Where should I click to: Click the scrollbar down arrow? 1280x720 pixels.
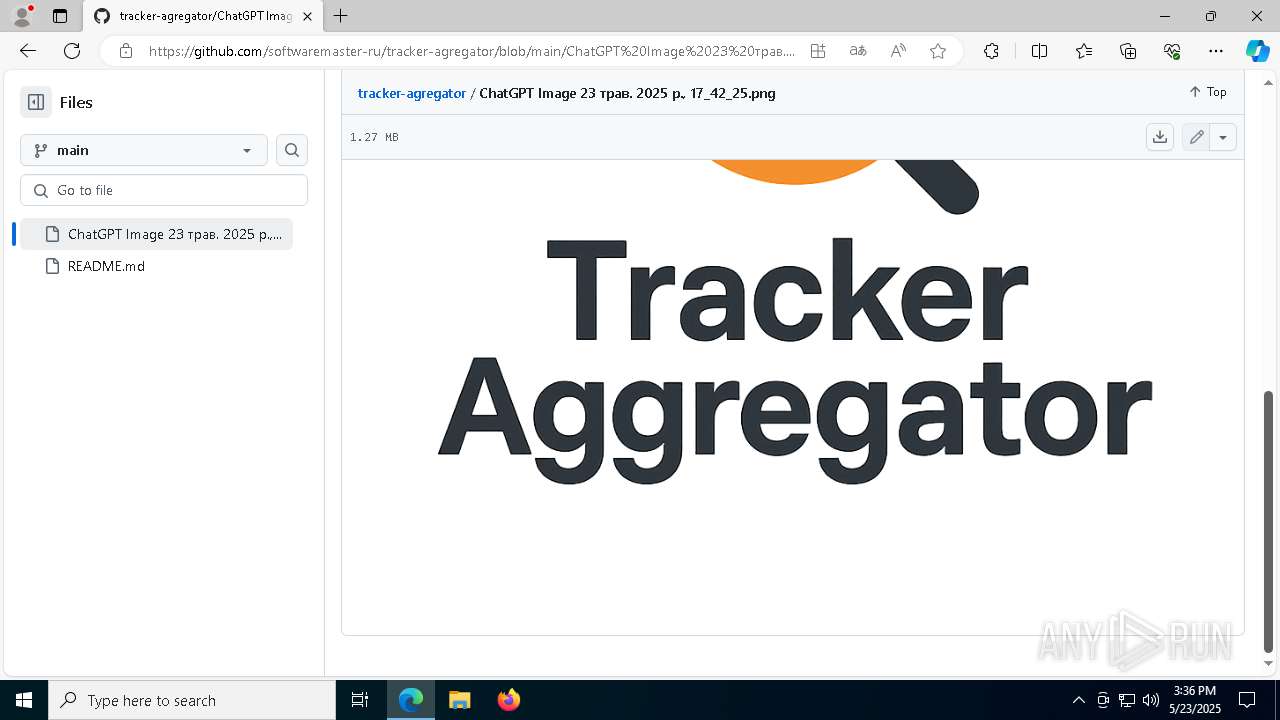(x=1270, y=663)
